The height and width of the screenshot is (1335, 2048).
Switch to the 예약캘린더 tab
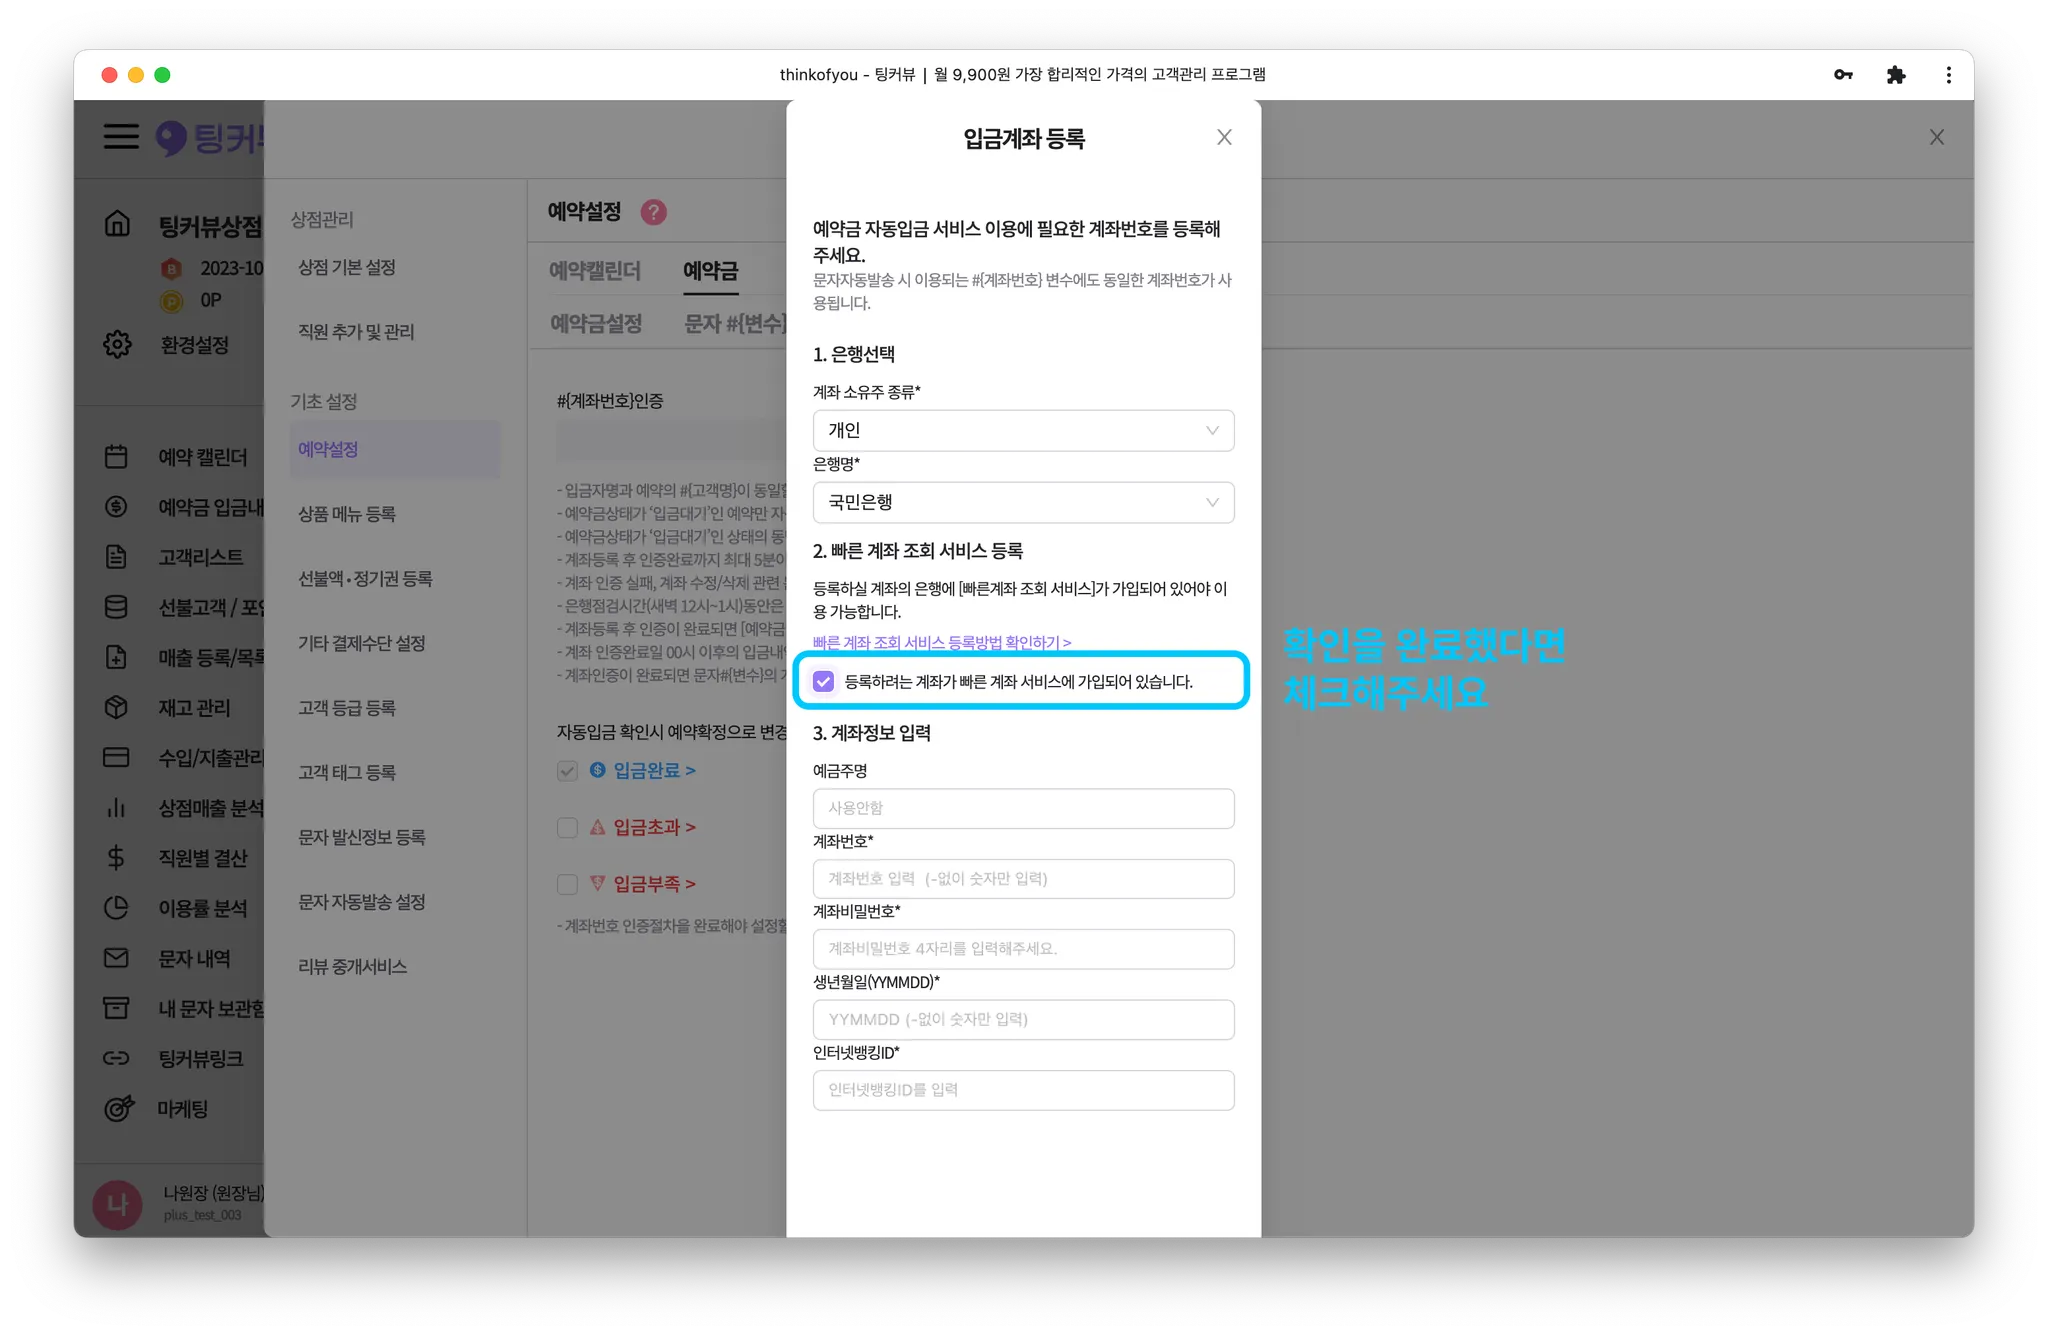pyautogui.click(x=594, y=271)
